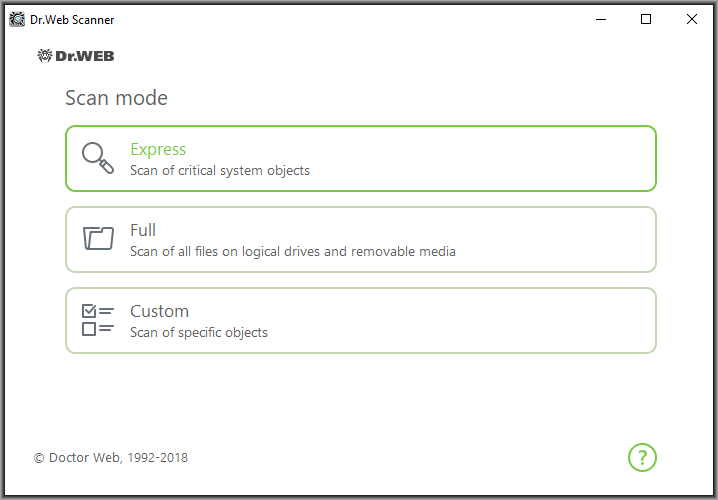Click the magnifying glass Express scan icon
The height and width of the screenshot is (500, 718).
(x=98, y=158)
